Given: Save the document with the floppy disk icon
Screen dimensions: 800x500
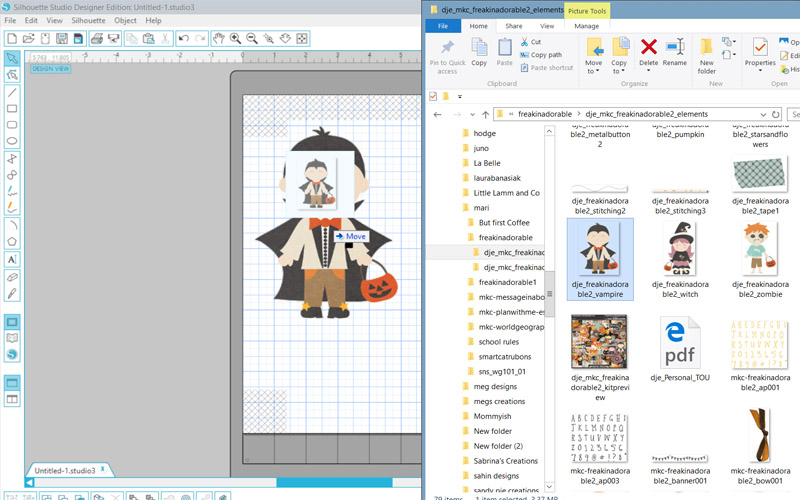Looking at the screenshot, I should point(62,38).
